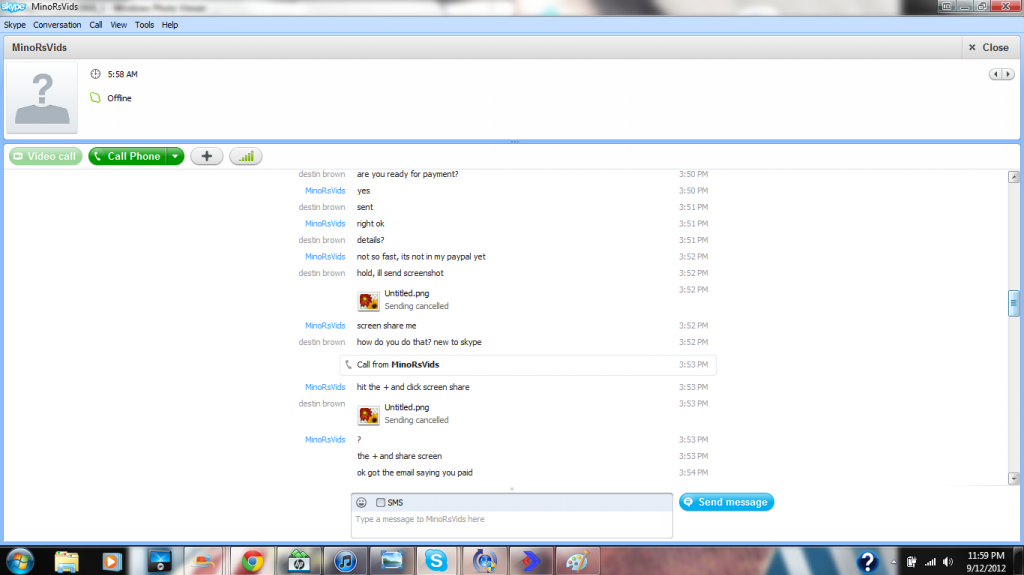Show hidden system tray icons arrow

(x=893, y=562)
